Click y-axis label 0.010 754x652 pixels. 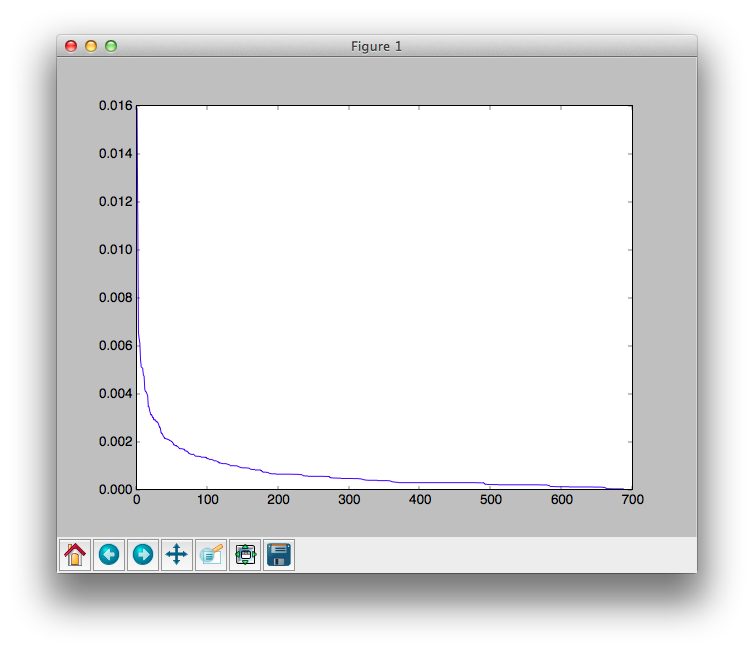115,250
